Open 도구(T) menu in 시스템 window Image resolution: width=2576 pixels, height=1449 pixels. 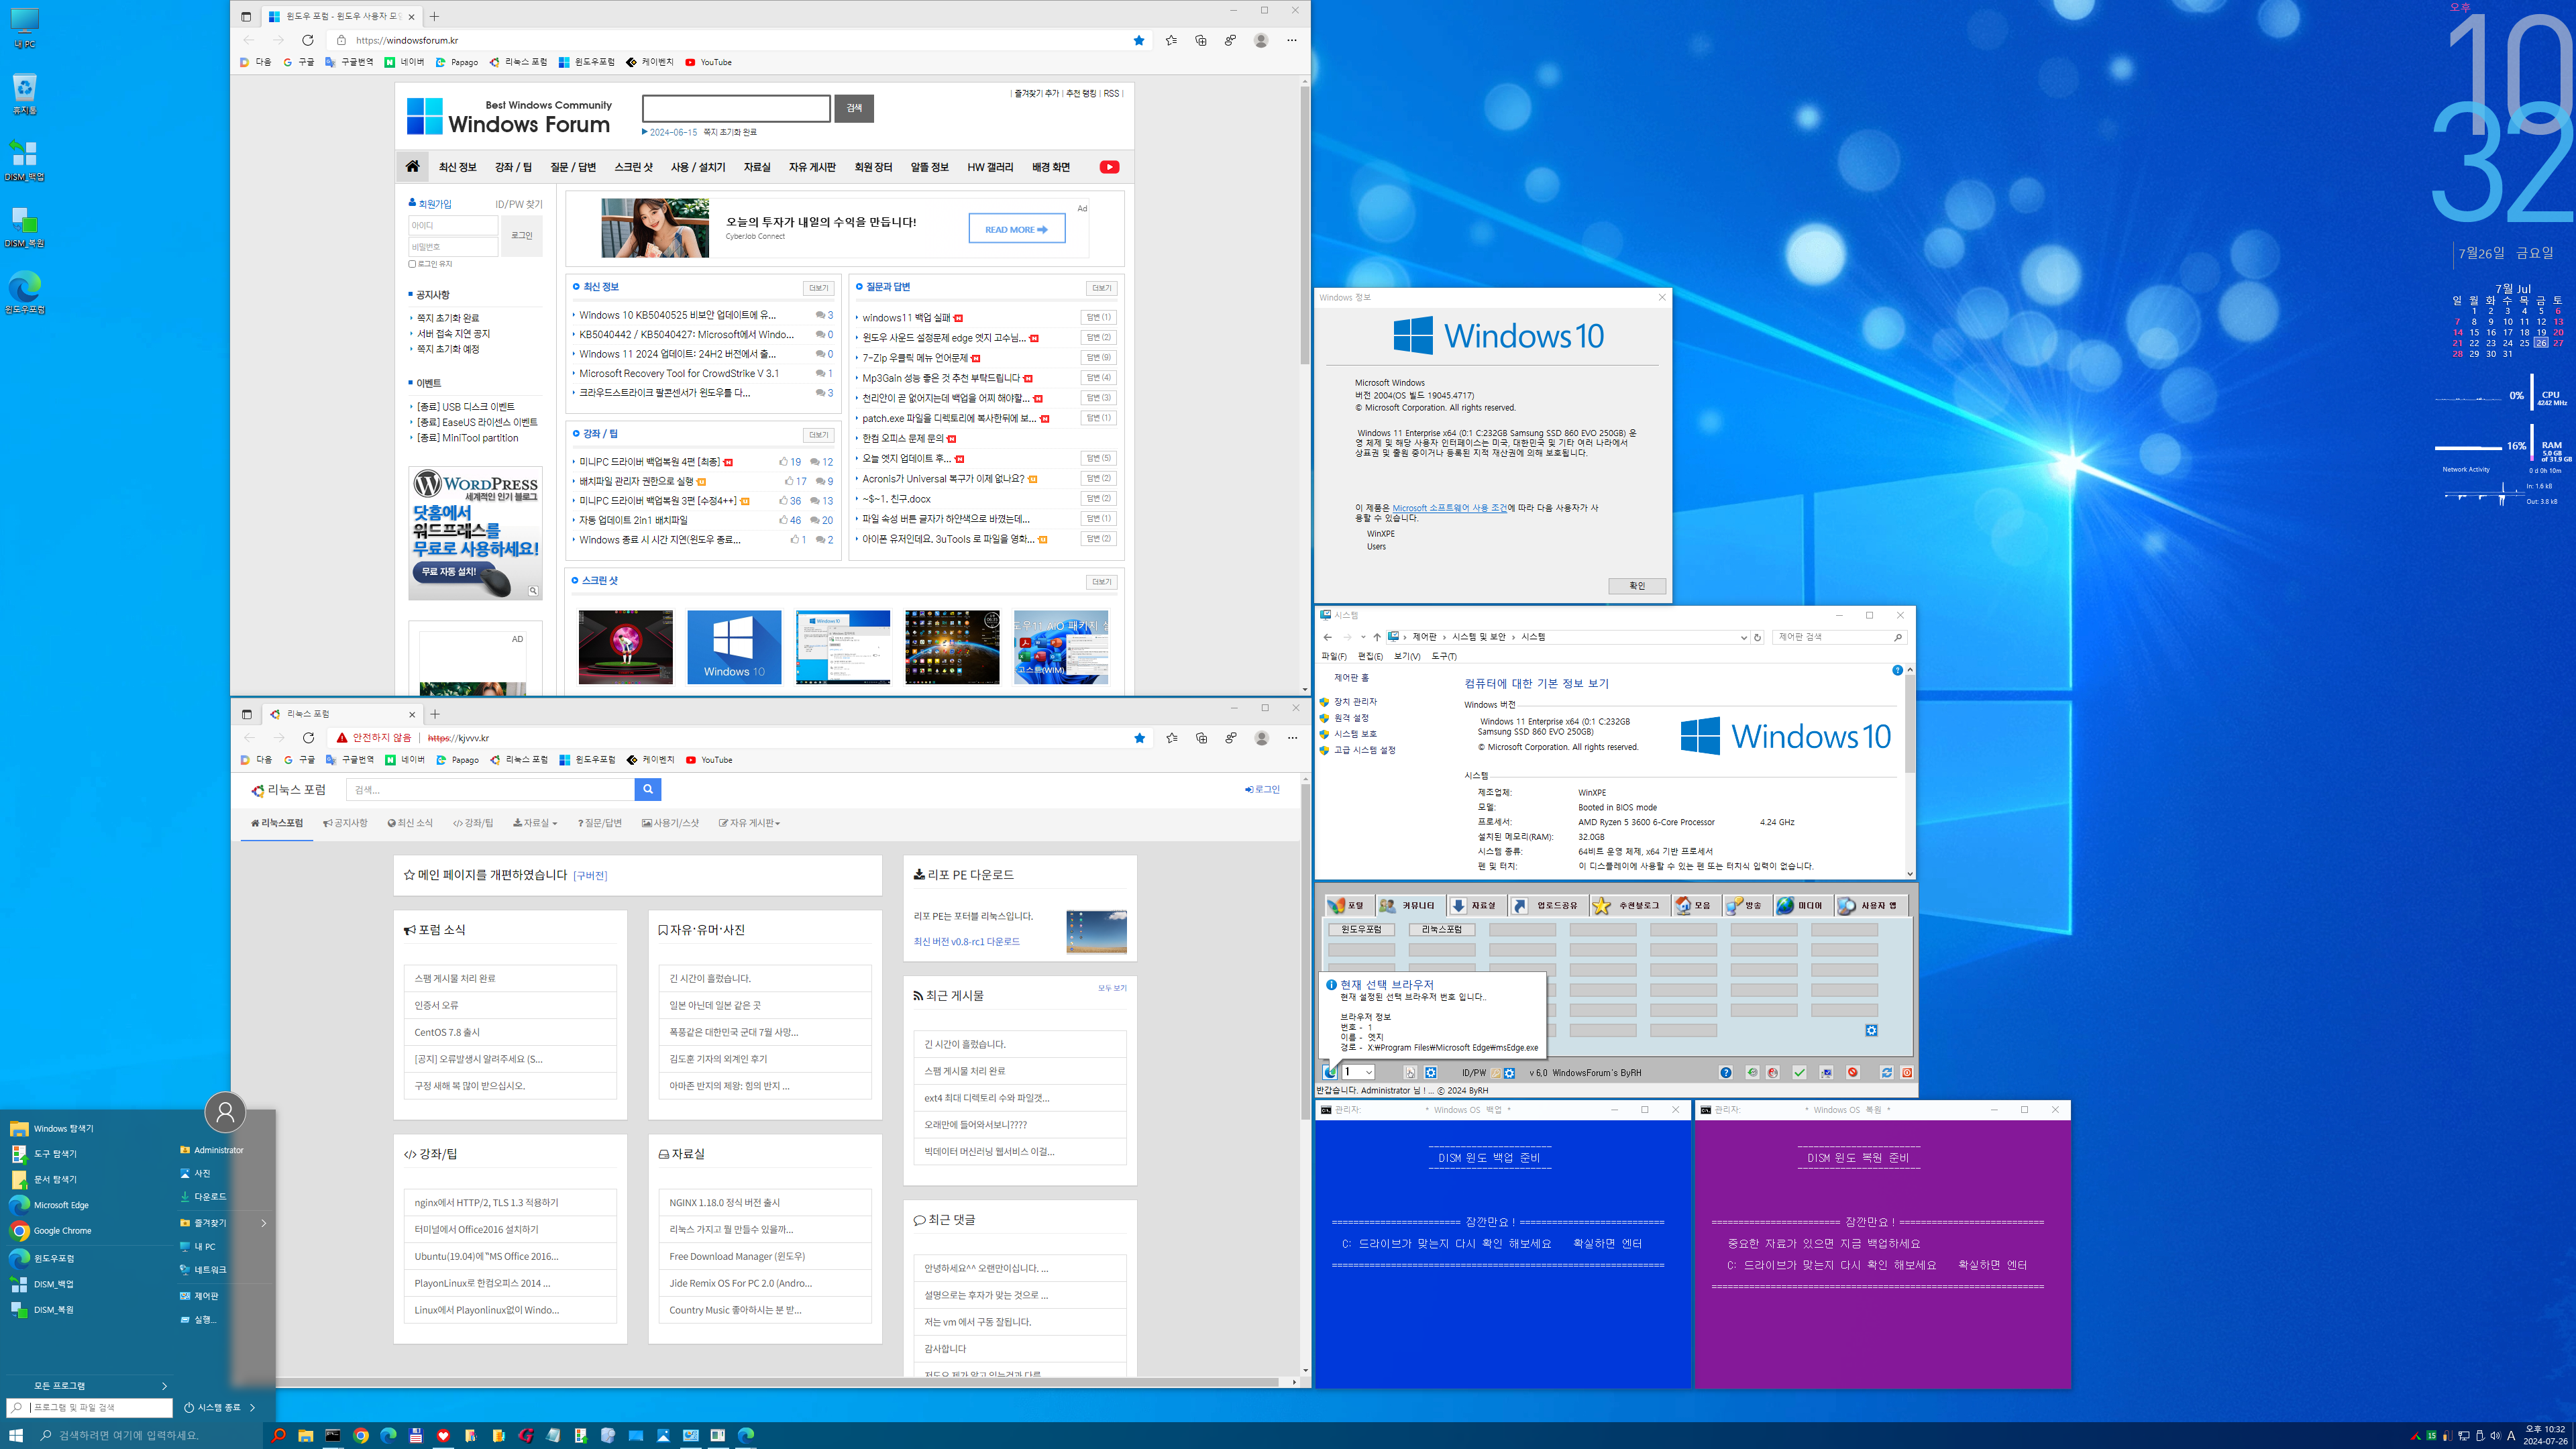(x=1444, y=656)
